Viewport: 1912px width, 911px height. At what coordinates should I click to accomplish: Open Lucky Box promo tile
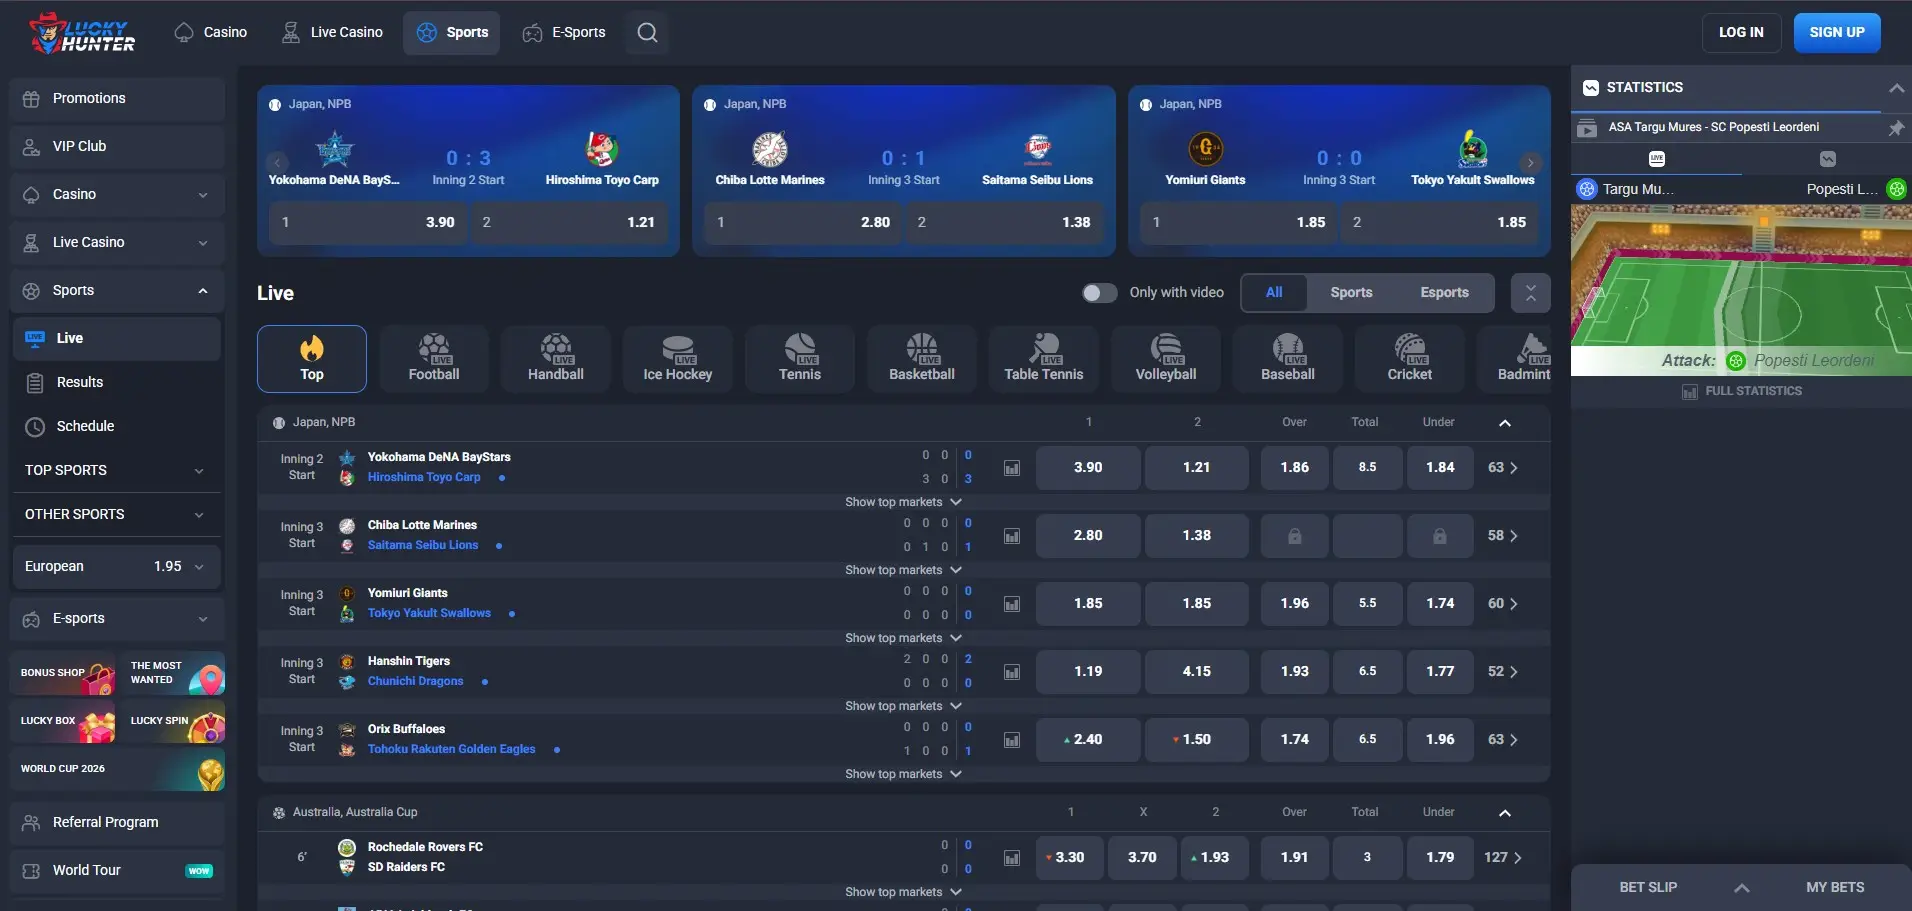[x=63, y=721]
